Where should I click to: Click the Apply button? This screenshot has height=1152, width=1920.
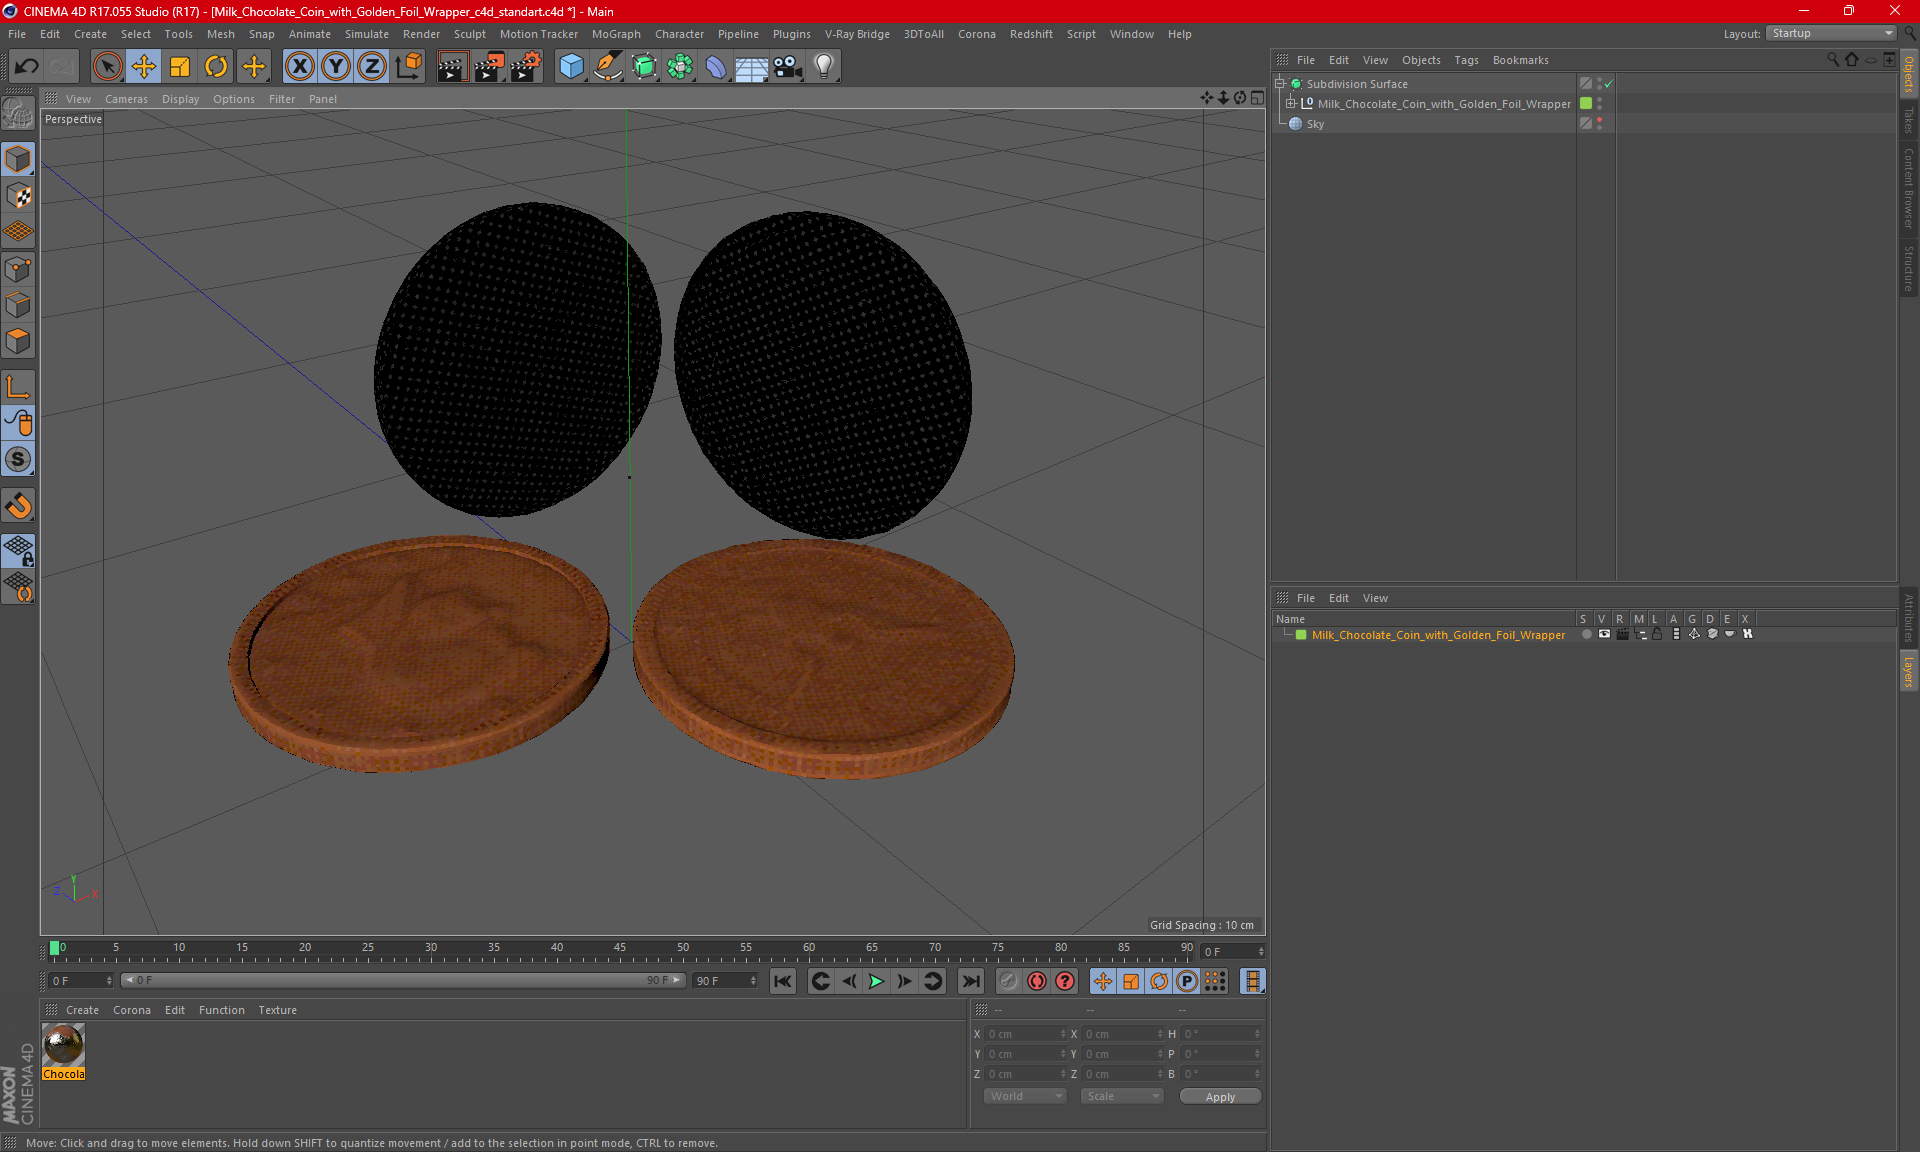1220,1097
